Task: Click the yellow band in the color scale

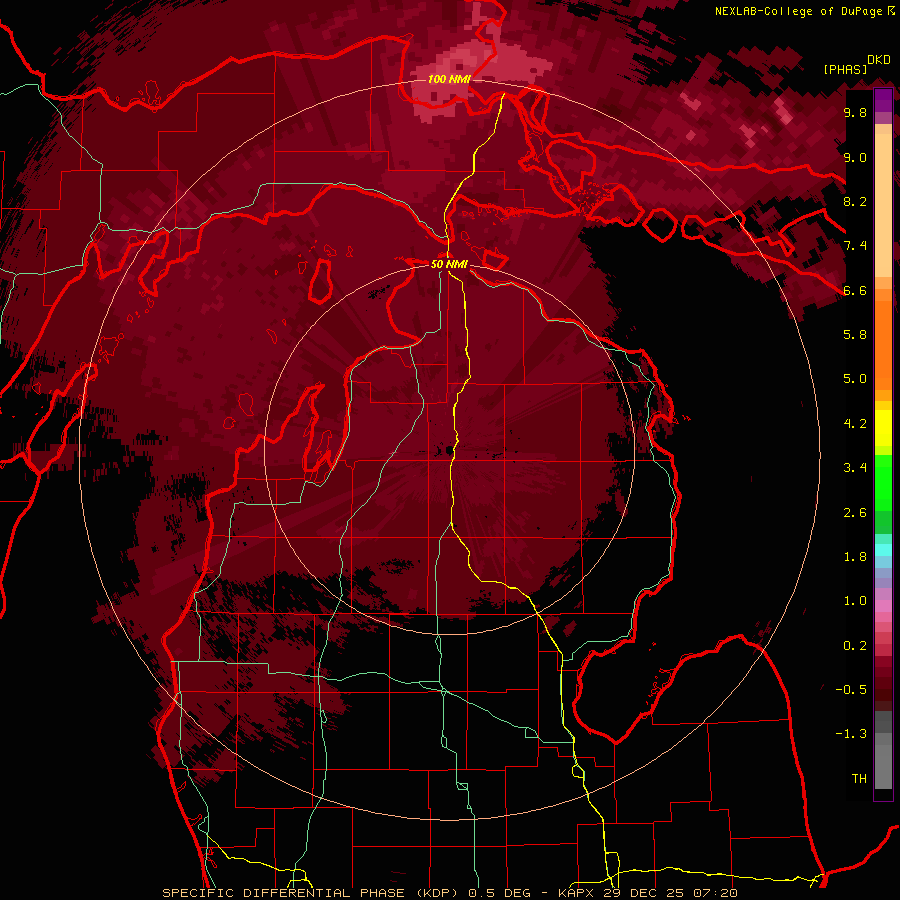Action: 883,428
